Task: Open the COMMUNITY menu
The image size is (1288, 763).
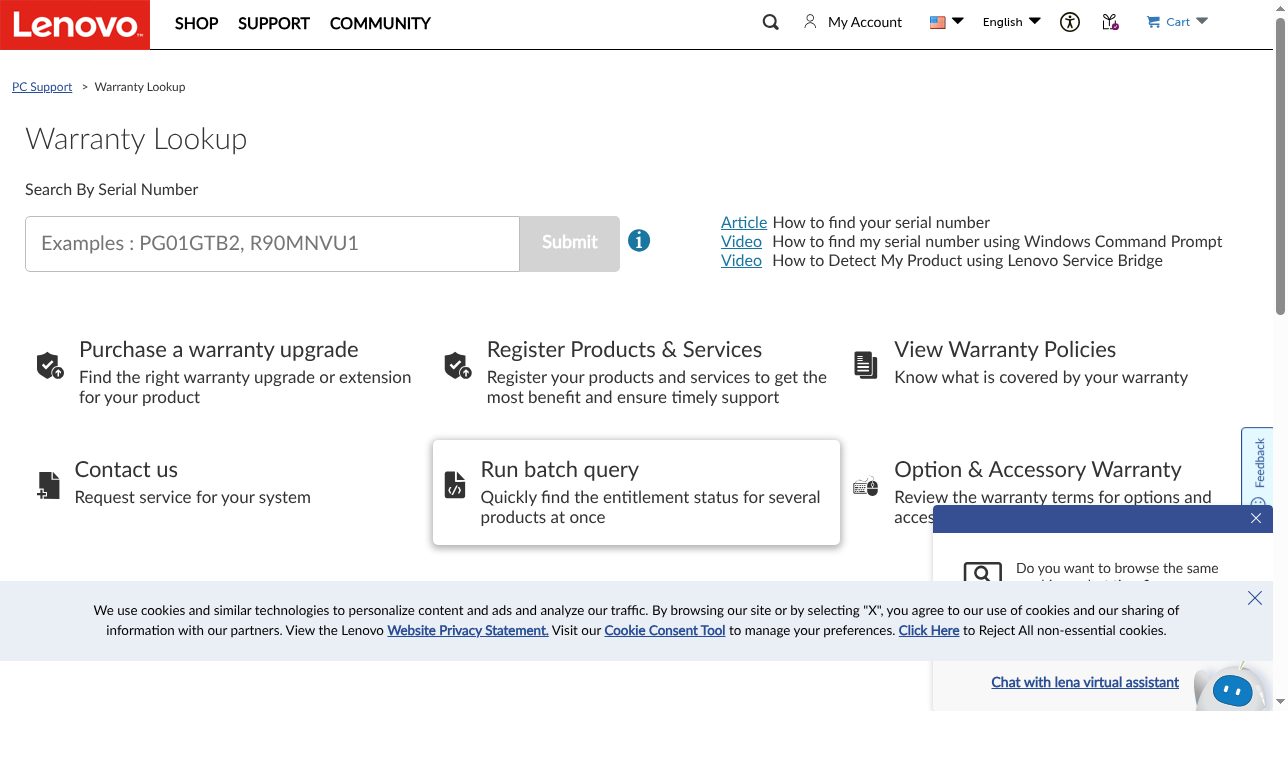Action: coord(380,23)
